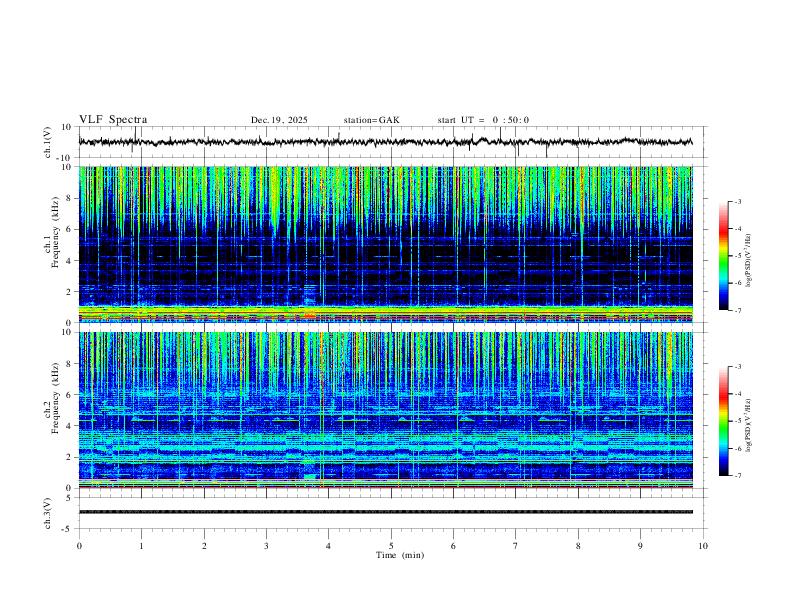Click the date 'Dec. 19, 2025'
Viewport: 792px width, 612px height.
279,120
